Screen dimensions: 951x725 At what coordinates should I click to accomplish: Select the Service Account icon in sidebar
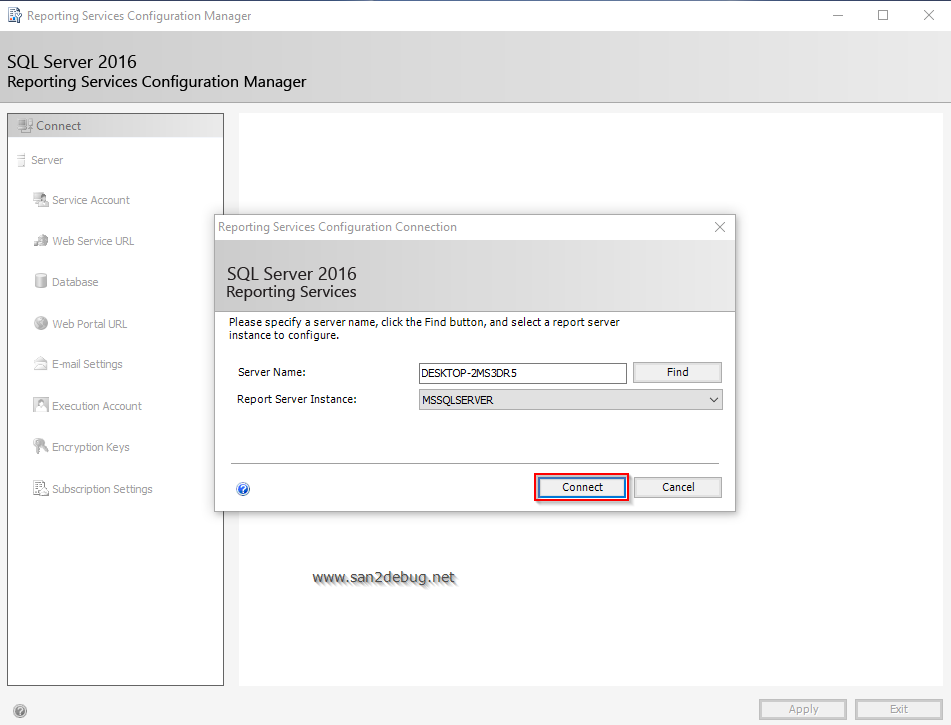pos(41,199)
